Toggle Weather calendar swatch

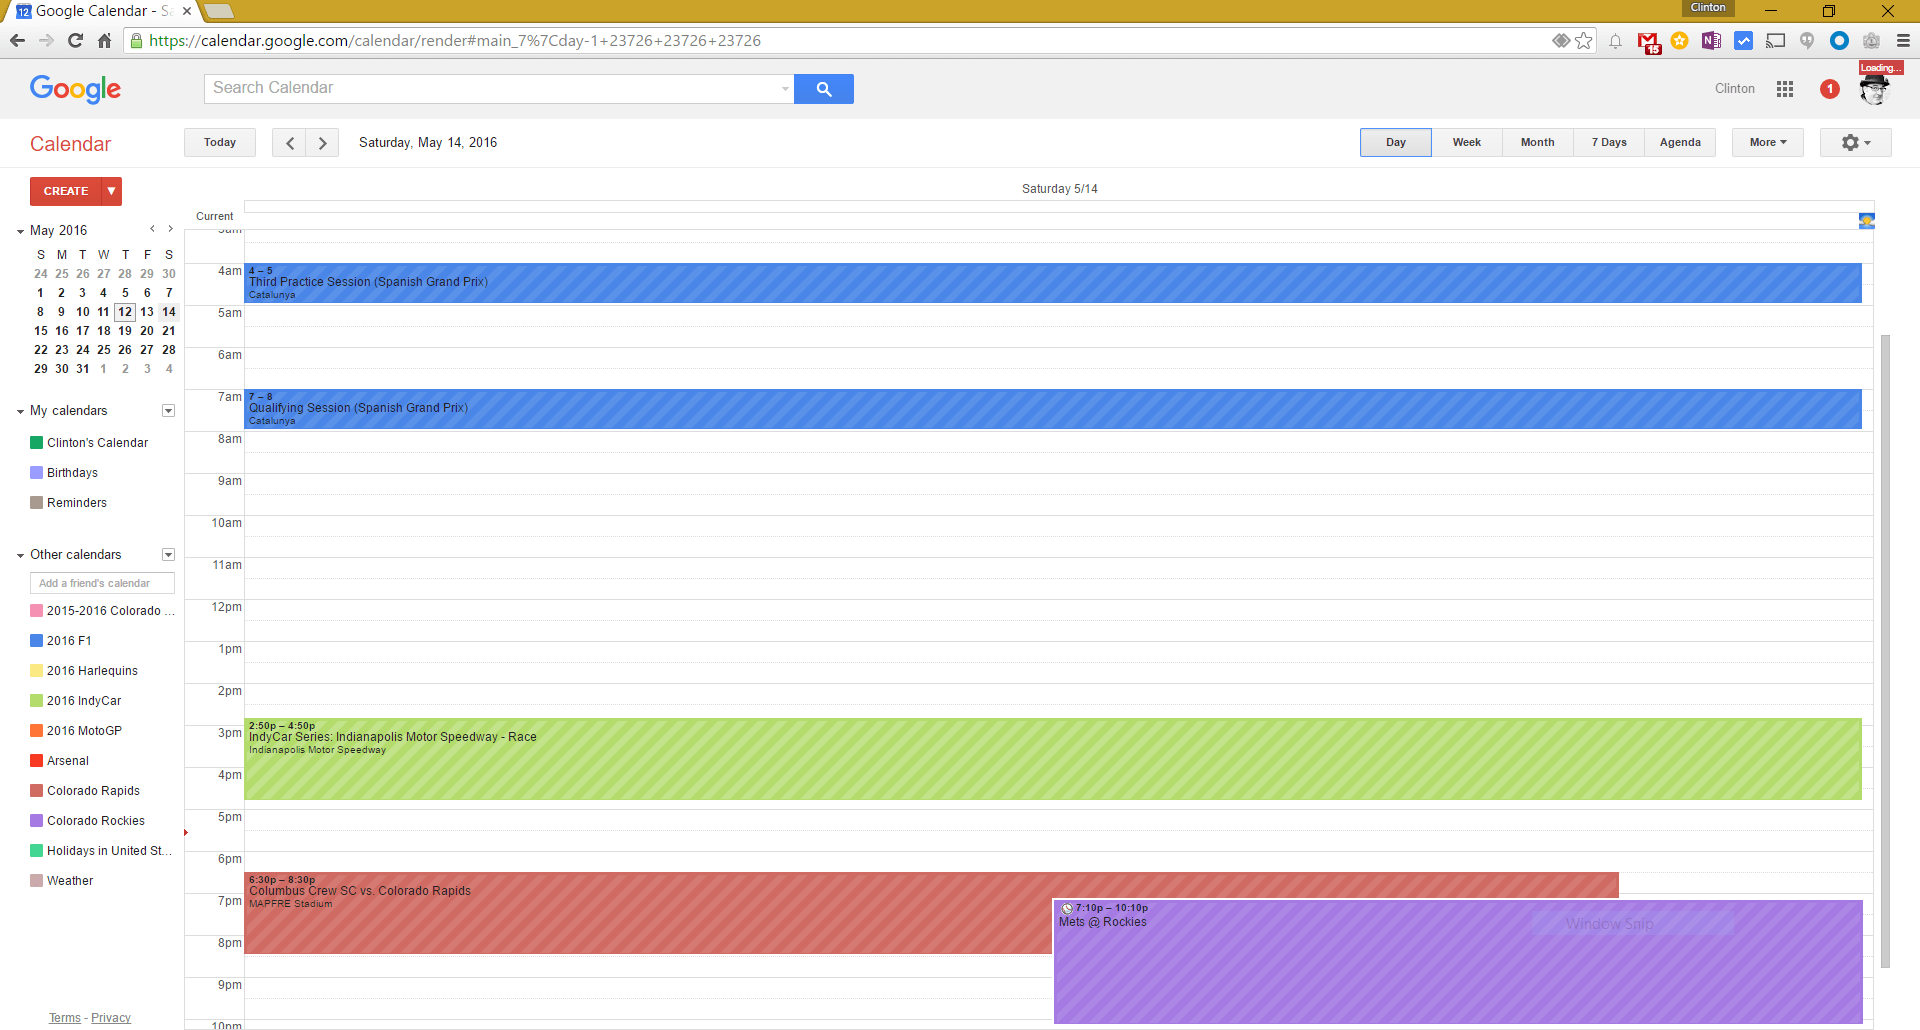click(36, 881)
